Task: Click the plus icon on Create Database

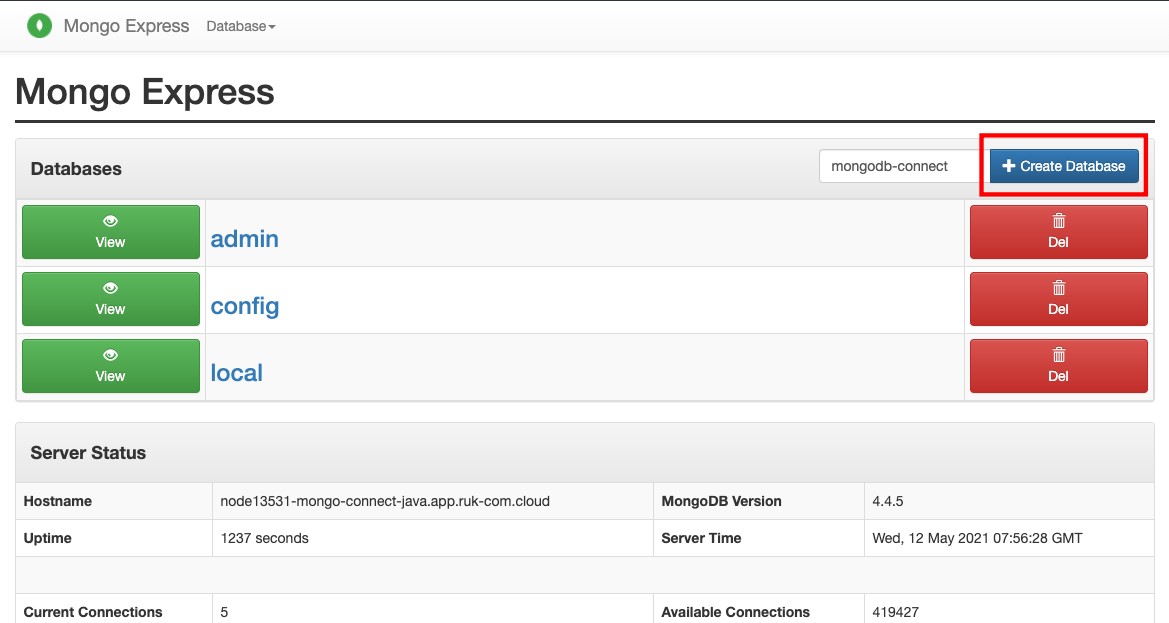Action: click(1009, 166)
